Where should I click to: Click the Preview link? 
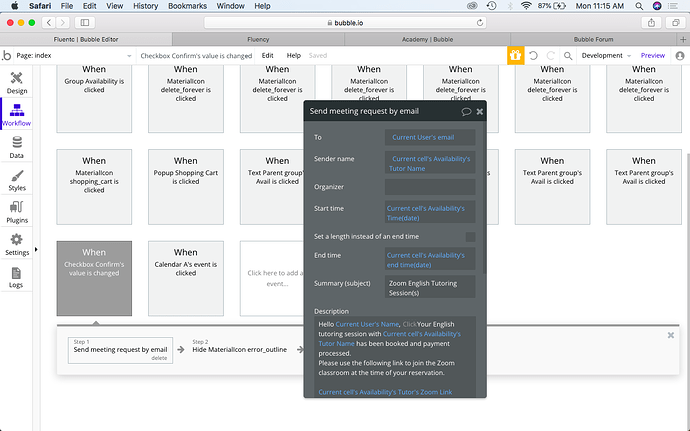pos(653,55)
